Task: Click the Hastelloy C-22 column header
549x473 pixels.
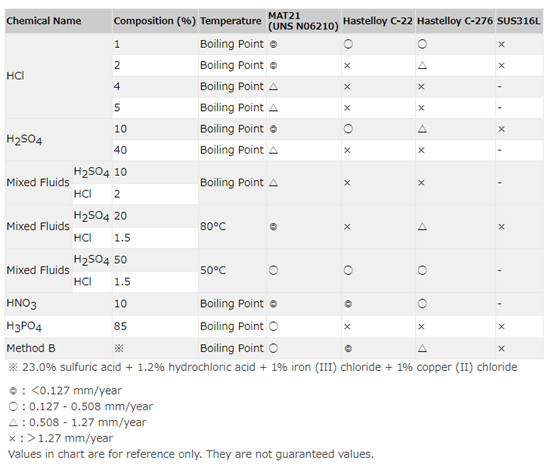Action: pos(378,21)
